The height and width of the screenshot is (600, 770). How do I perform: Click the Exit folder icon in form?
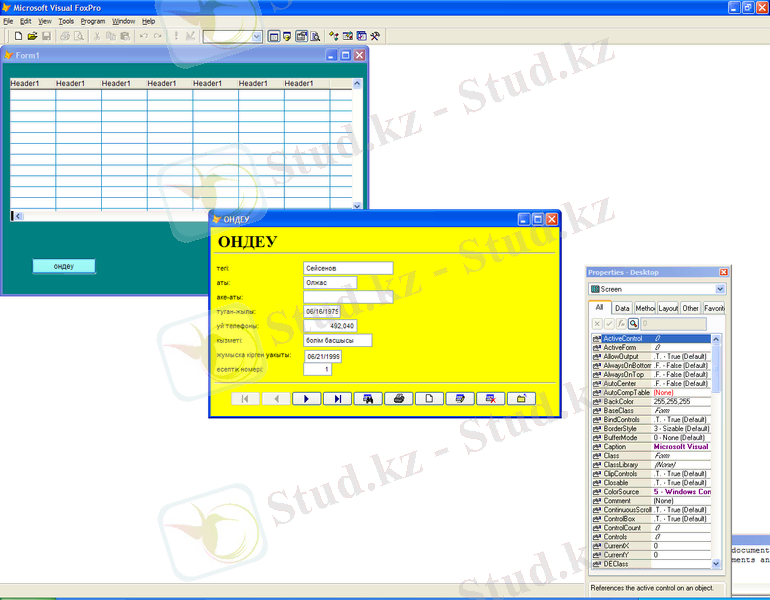coord(520,398)
